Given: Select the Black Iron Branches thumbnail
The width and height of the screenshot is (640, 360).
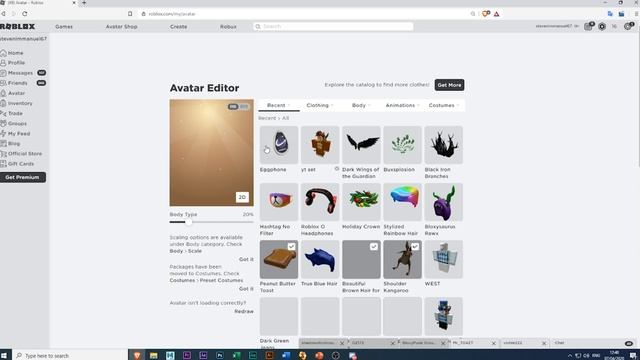Looking at the screenshot, I should [444, 144].
